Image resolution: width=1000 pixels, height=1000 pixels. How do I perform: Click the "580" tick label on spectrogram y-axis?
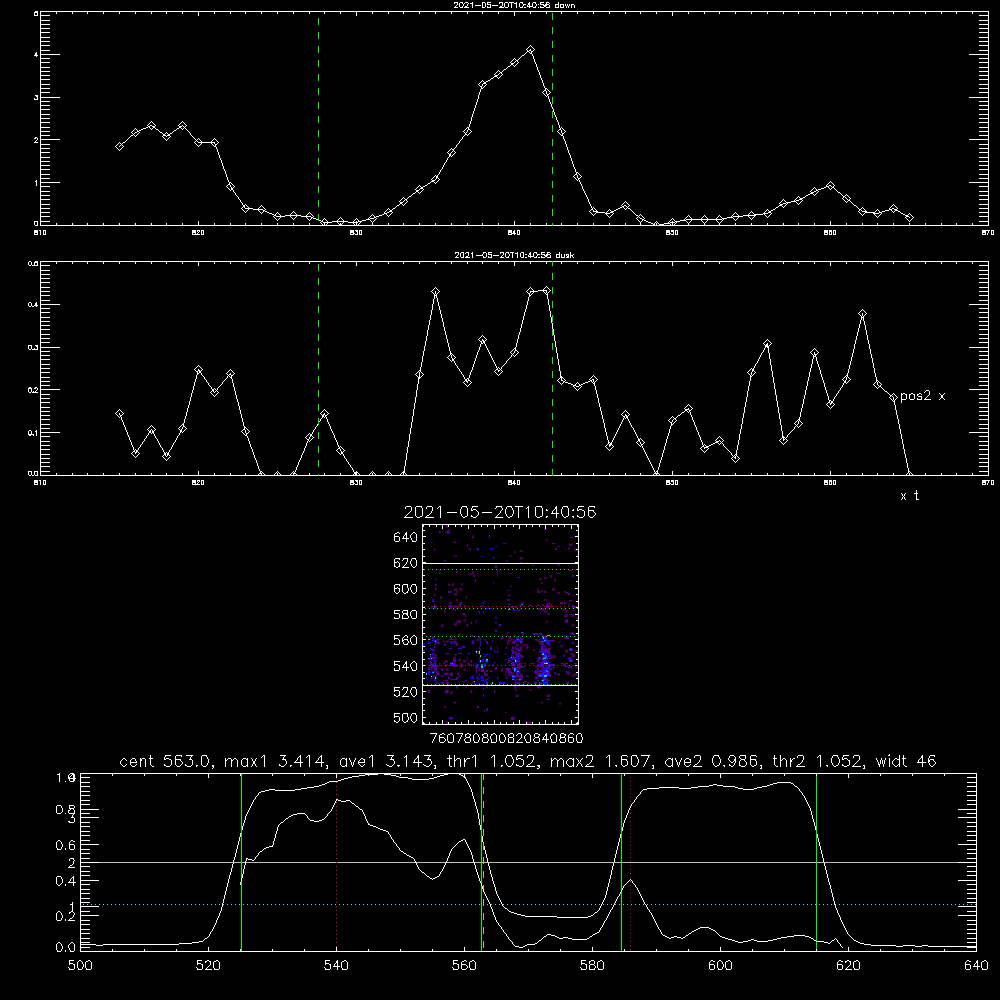406,615
